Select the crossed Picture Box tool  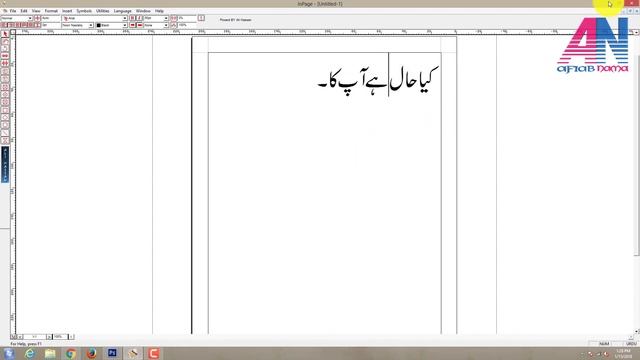[5, 87]
